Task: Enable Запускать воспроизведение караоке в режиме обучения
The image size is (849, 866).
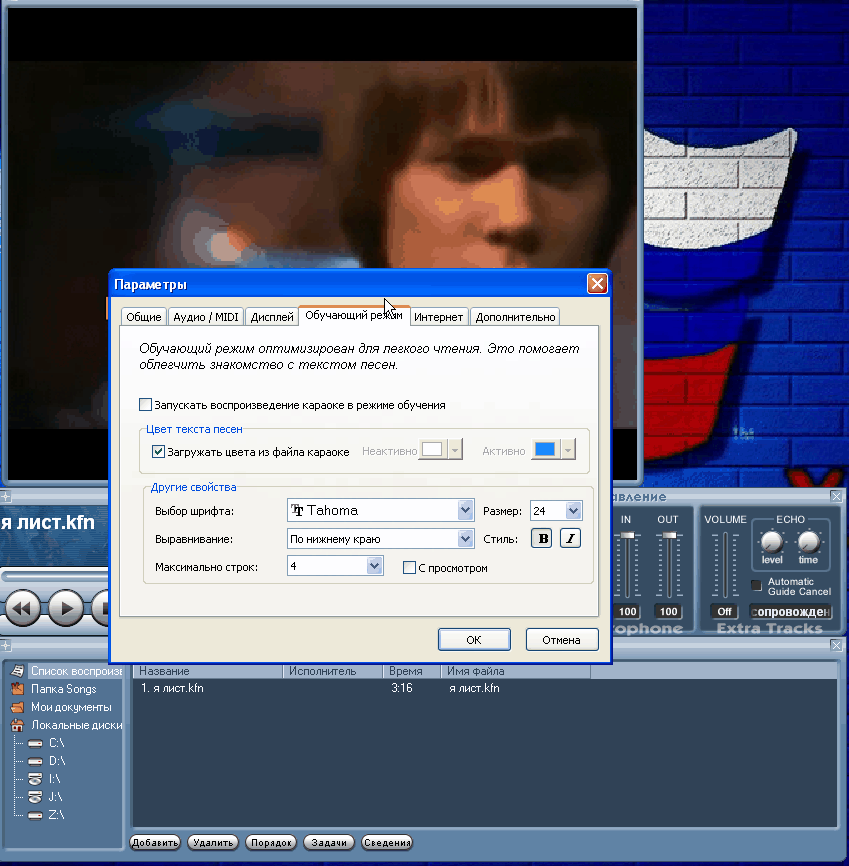Action: (145, 405)
